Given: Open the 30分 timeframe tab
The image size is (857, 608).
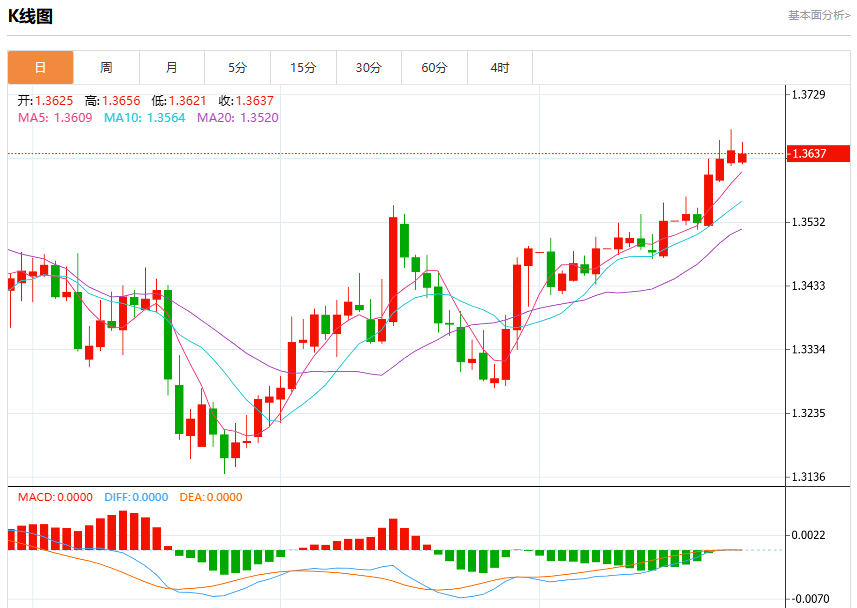Looking at the screenshot, I should (x=369, y=68).
